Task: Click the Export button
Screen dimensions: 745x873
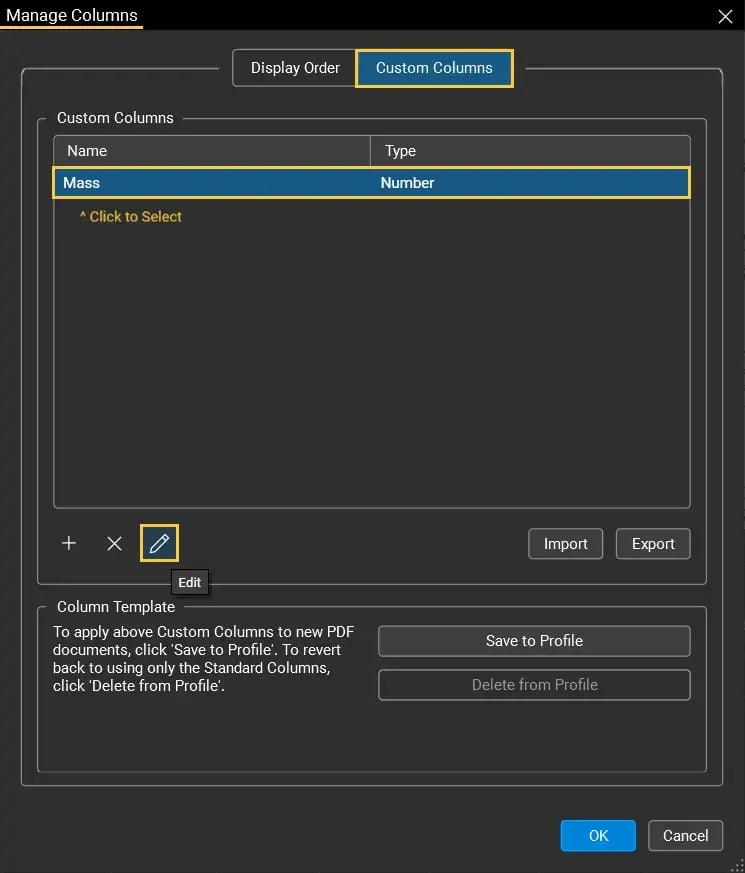Action: 653,543
